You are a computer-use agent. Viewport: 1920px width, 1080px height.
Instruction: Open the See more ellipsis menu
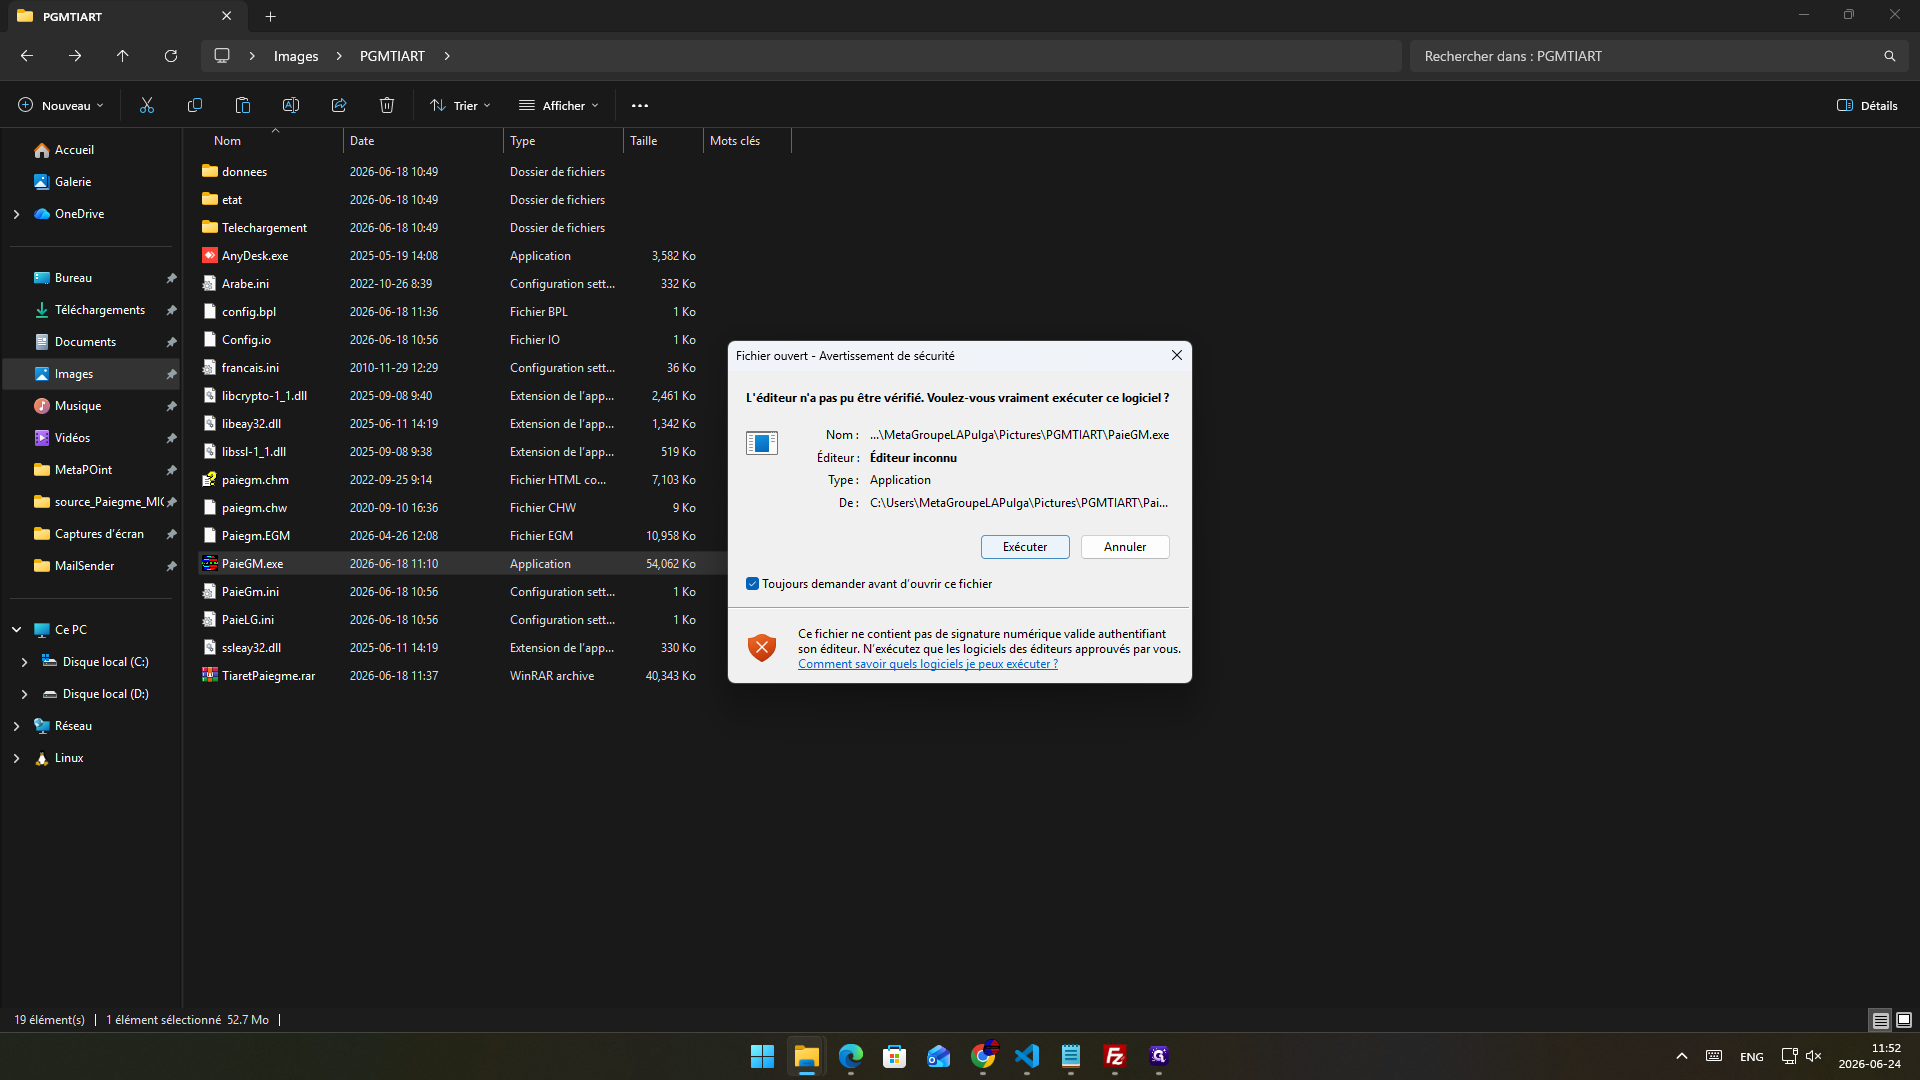pyautogui.click(x=640, y=105)
